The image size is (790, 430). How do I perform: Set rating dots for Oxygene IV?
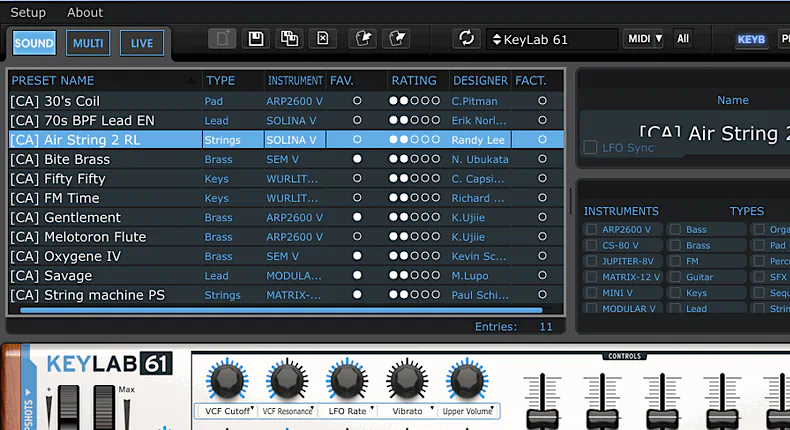tap(414, 256)
